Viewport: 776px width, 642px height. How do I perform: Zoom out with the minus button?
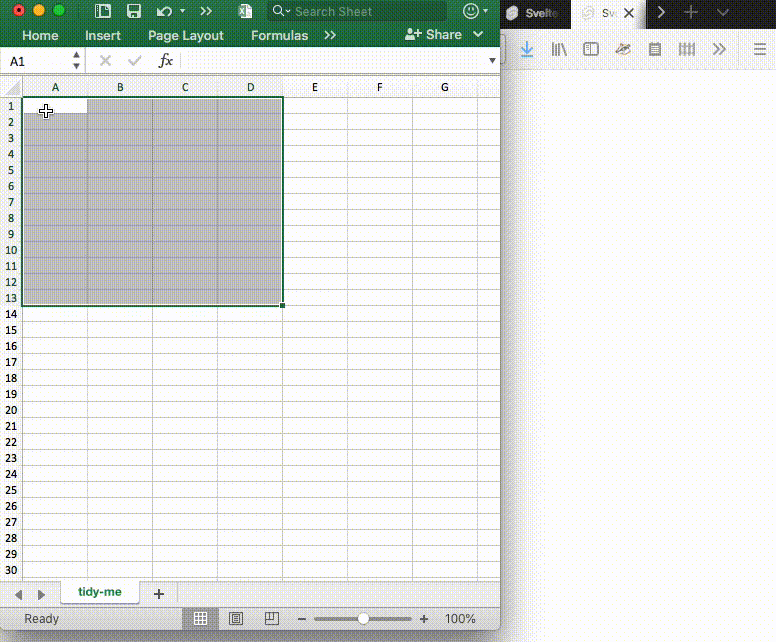(301, 619)
